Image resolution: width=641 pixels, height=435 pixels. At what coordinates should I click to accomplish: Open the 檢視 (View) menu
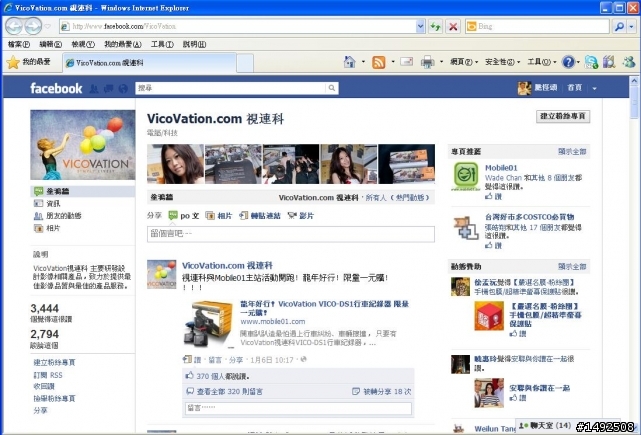83,44
